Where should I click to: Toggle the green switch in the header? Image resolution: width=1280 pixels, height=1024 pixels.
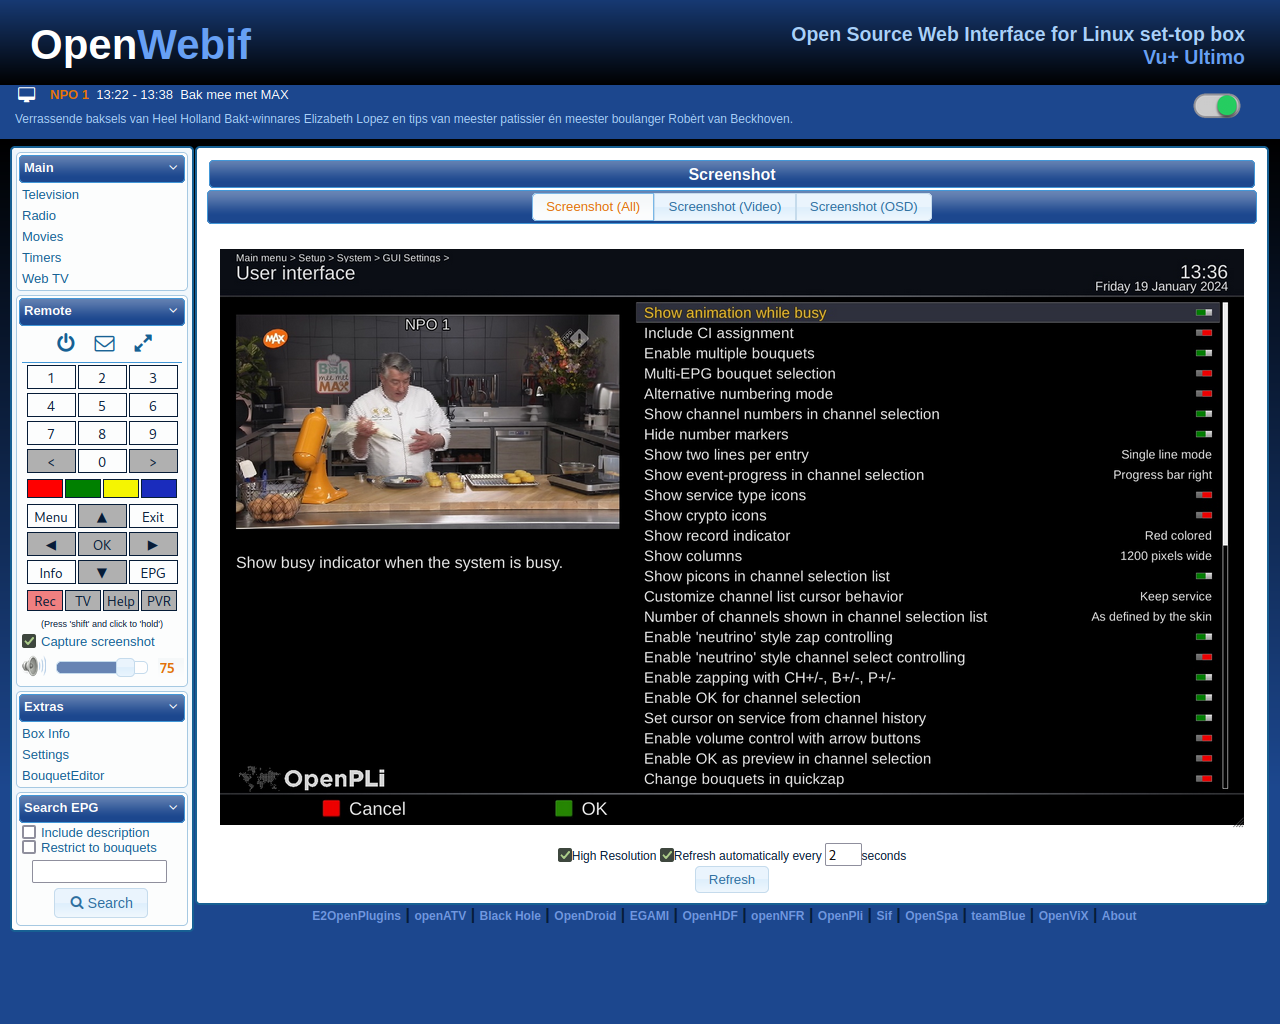pyautogui.click(x=1217, y=106)
